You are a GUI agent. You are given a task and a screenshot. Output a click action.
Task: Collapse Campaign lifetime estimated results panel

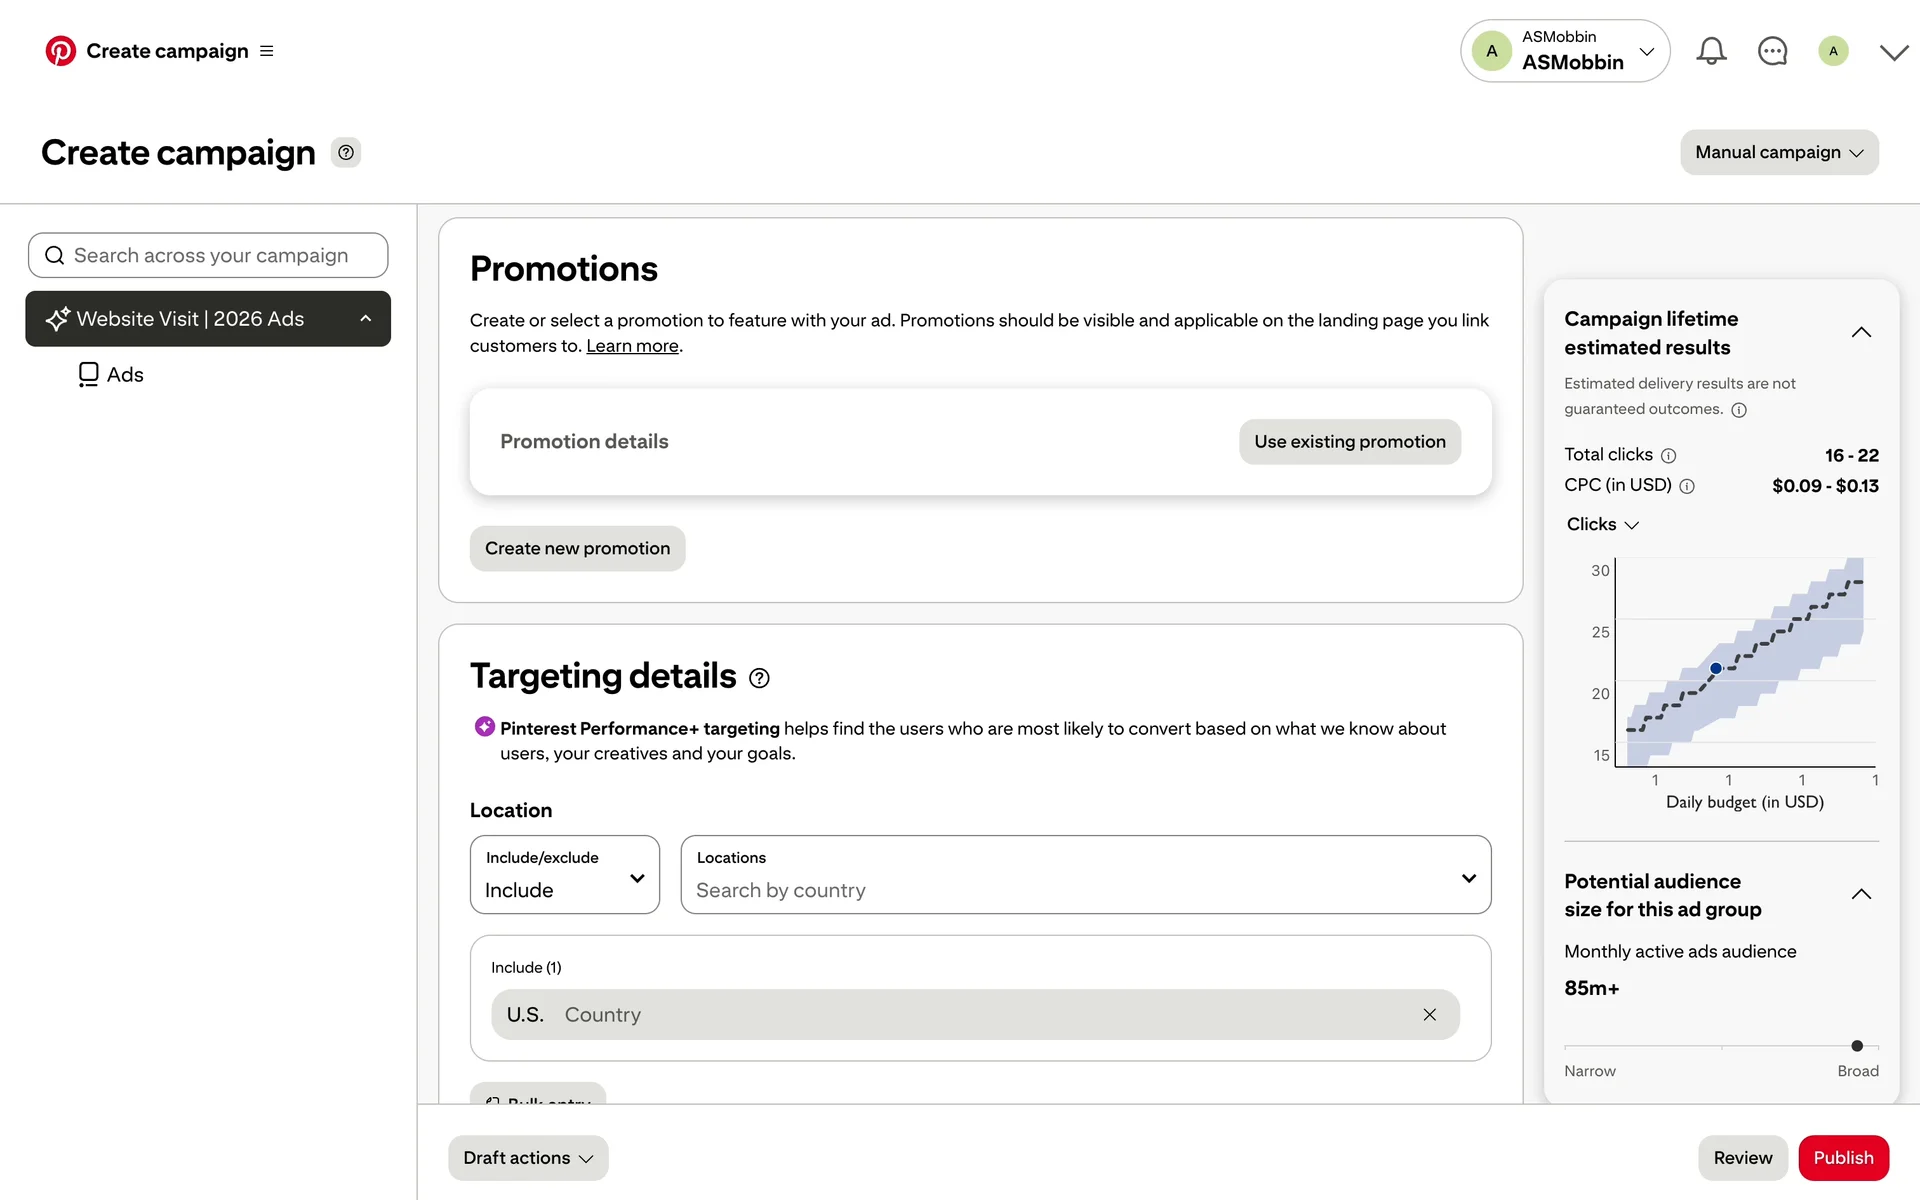pos(1861,332)
